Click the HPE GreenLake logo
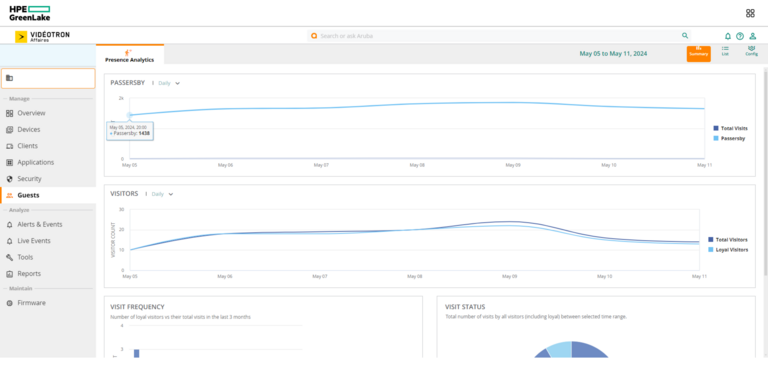The image size is (768, 368). [29, 13]
